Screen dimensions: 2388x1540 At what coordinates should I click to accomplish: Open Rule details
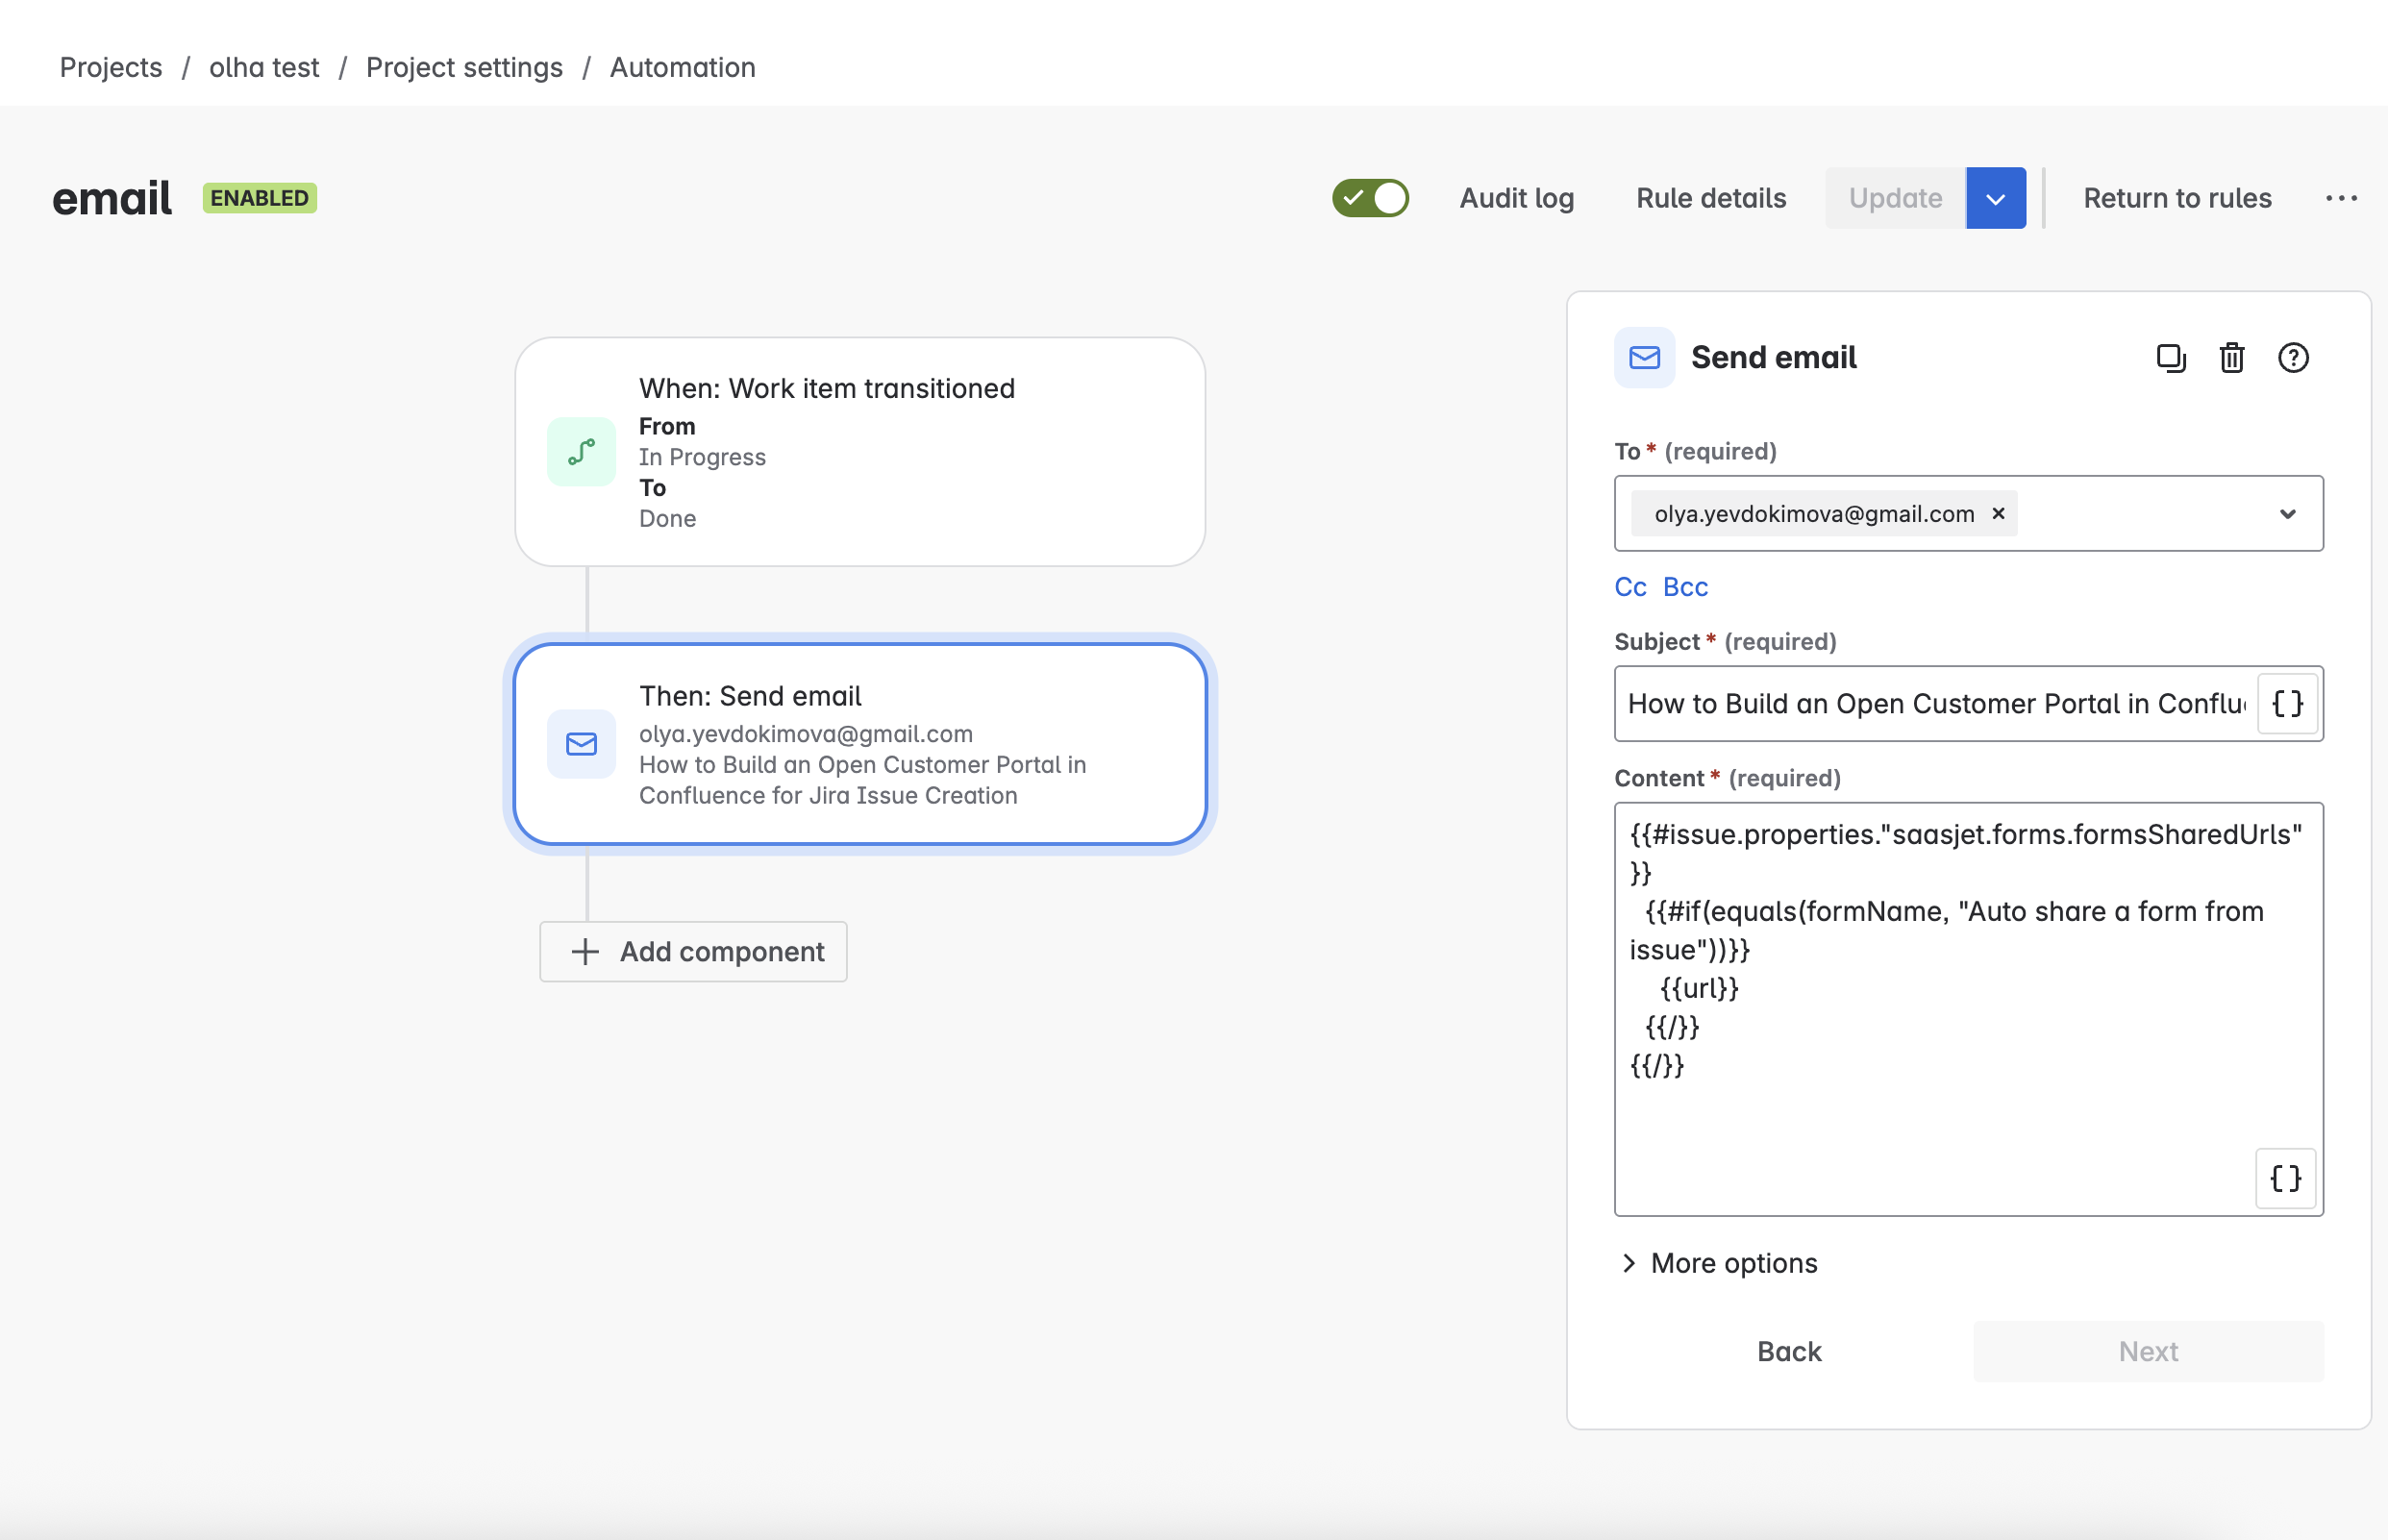click(1710, 198)
